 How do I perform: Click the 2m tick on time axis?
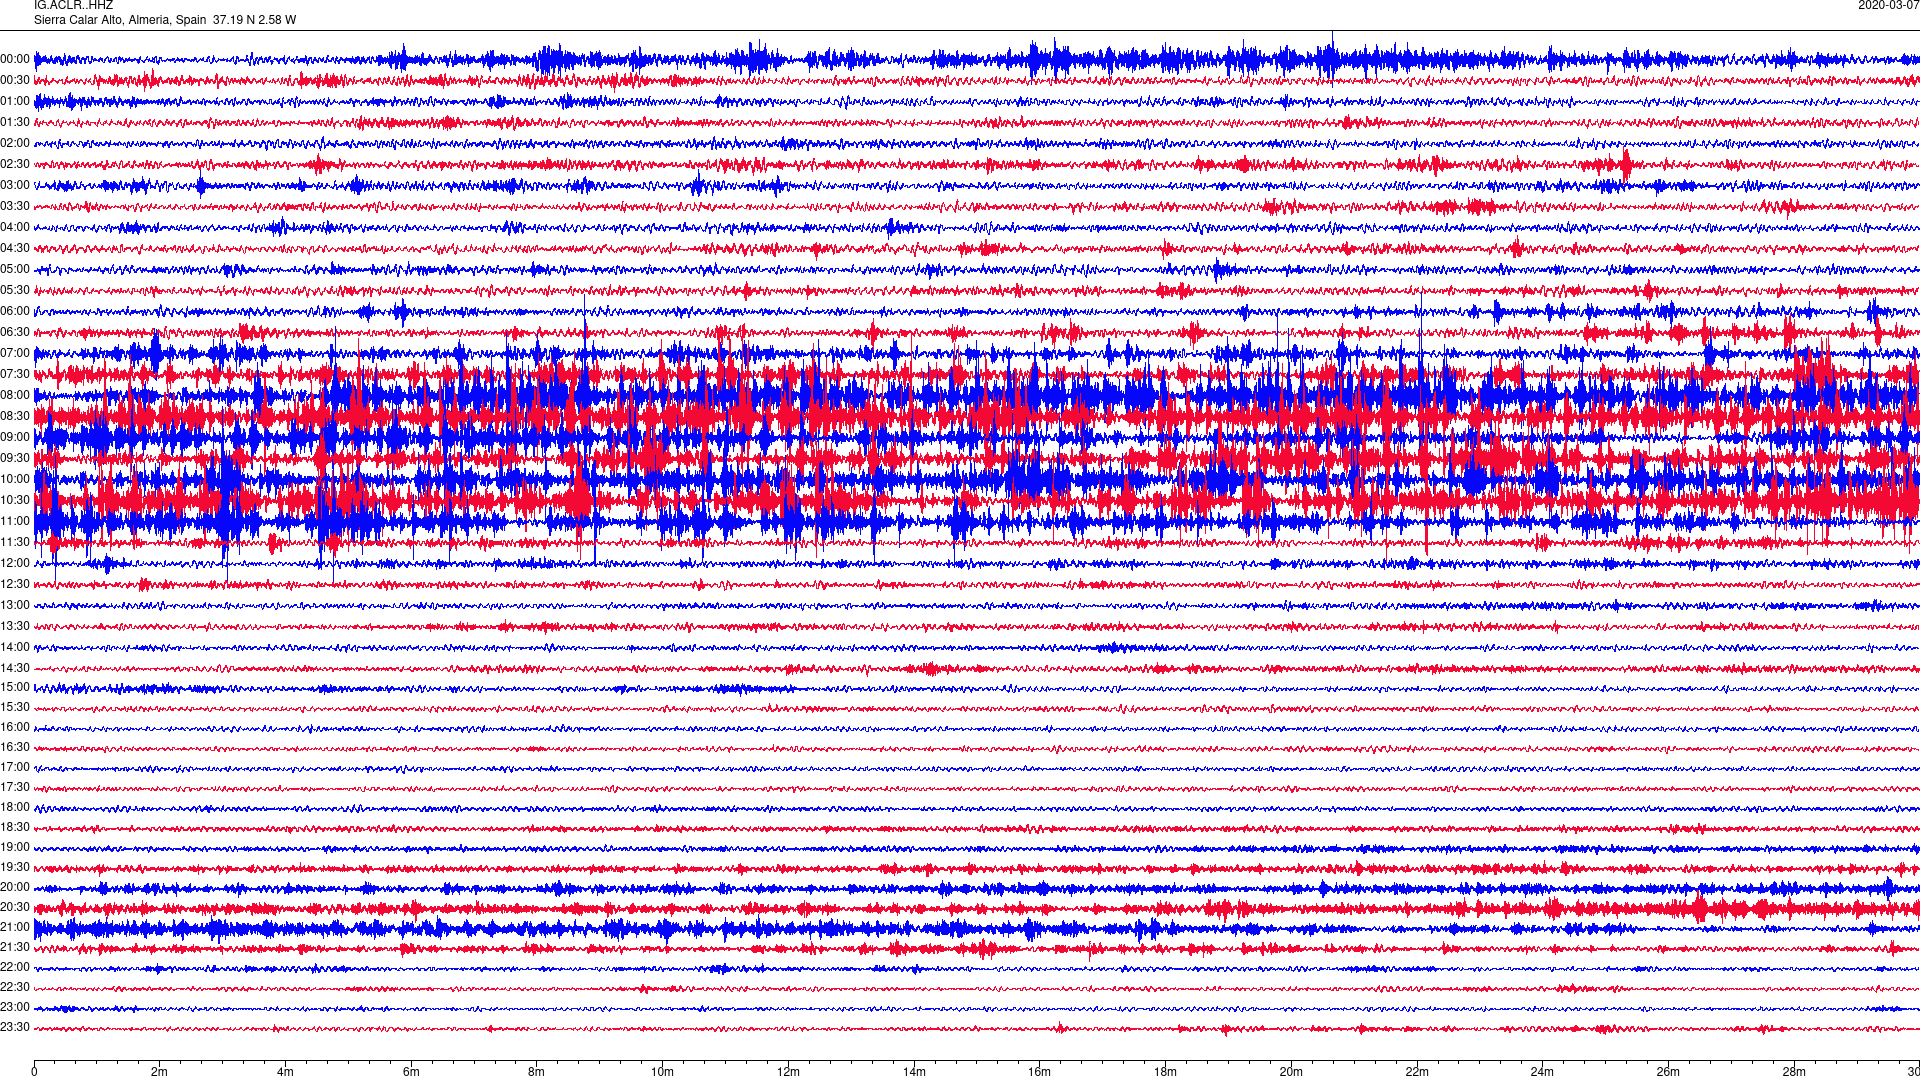[160, 1072]
